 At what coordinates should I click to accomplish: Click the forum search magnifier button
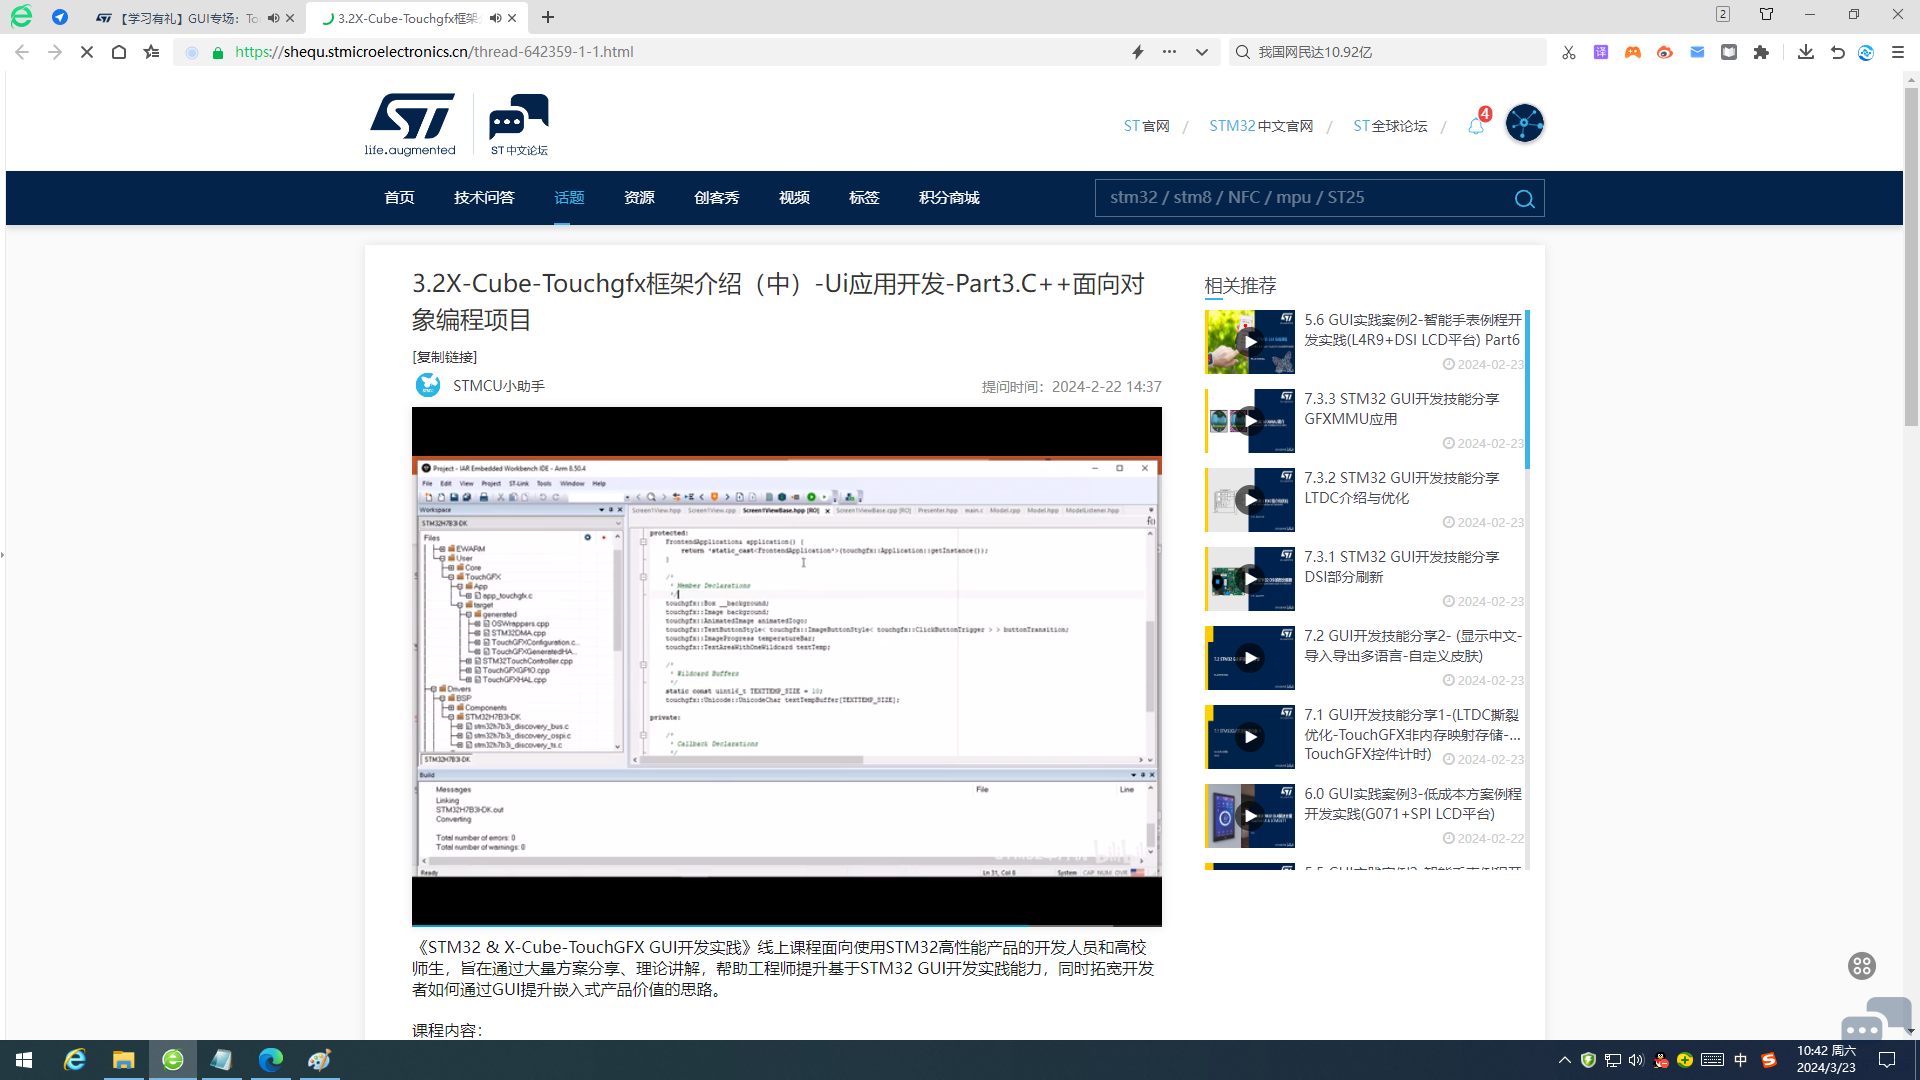click(1524, 199)
